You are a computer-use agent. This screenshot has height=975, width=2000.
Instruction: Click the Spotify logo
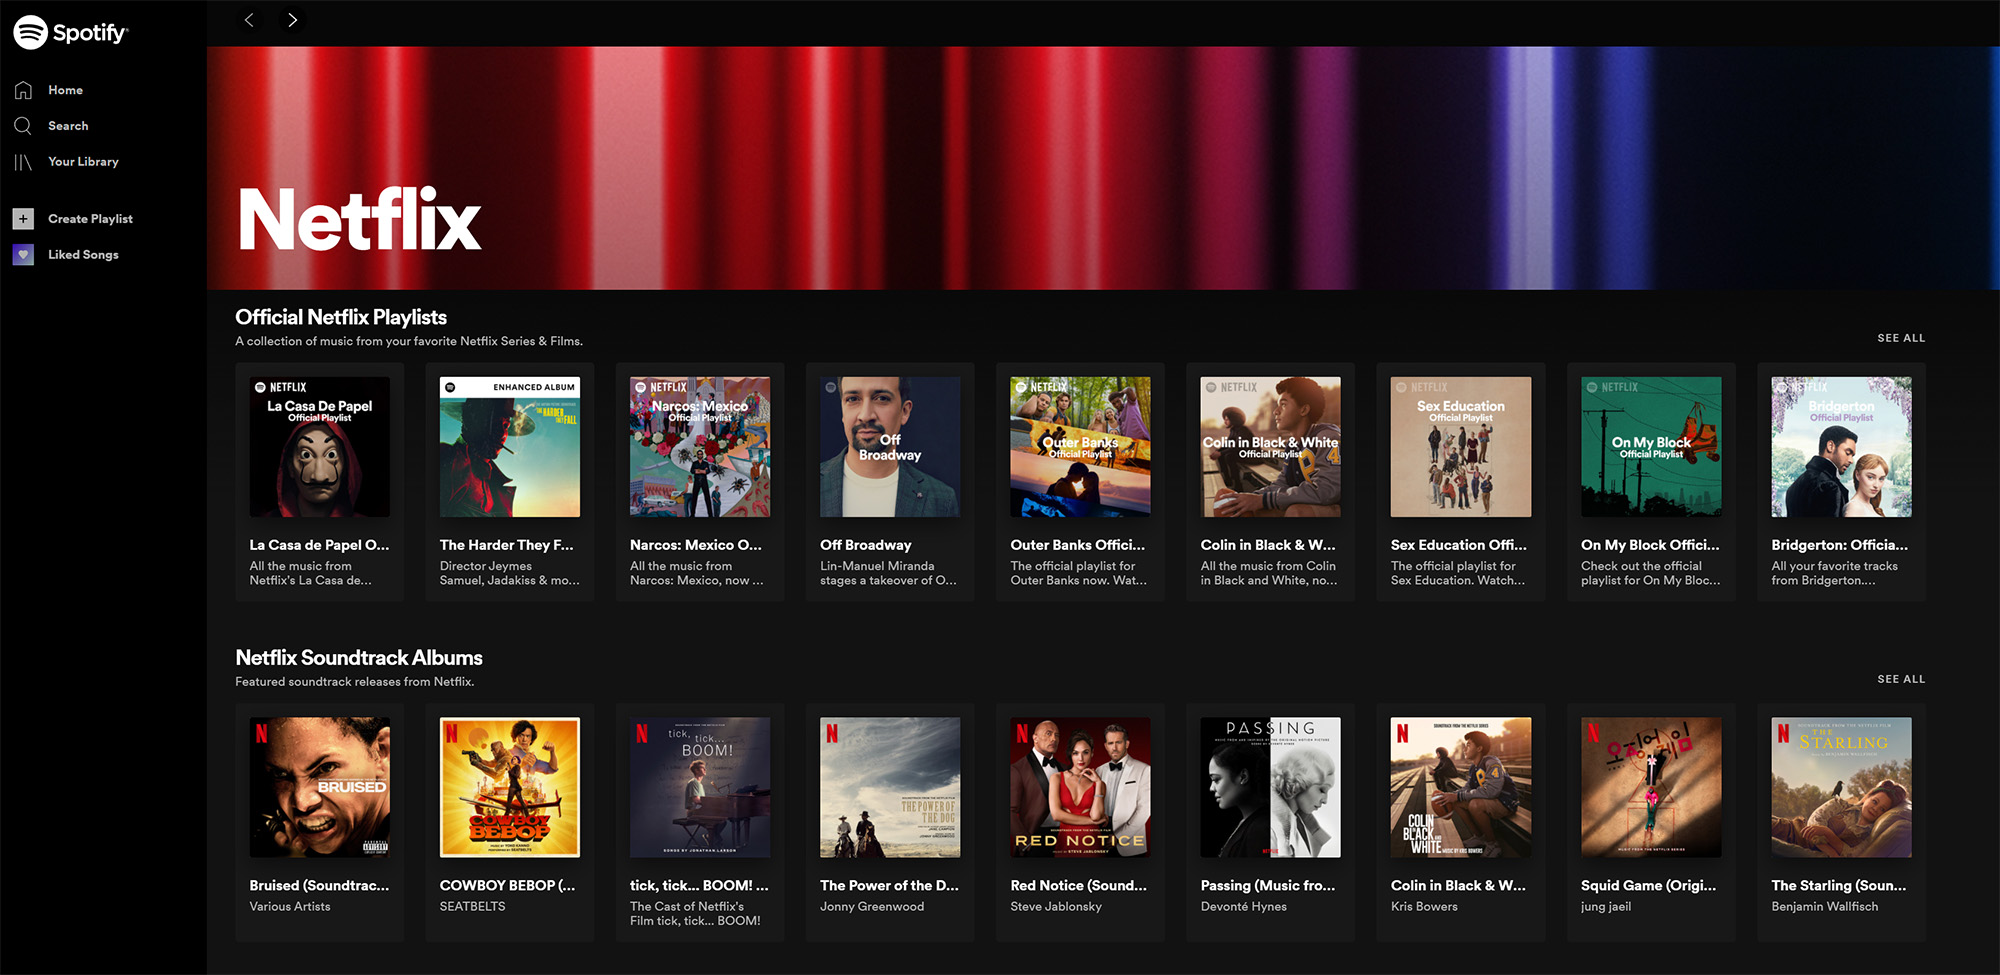(x=68, y=31)
